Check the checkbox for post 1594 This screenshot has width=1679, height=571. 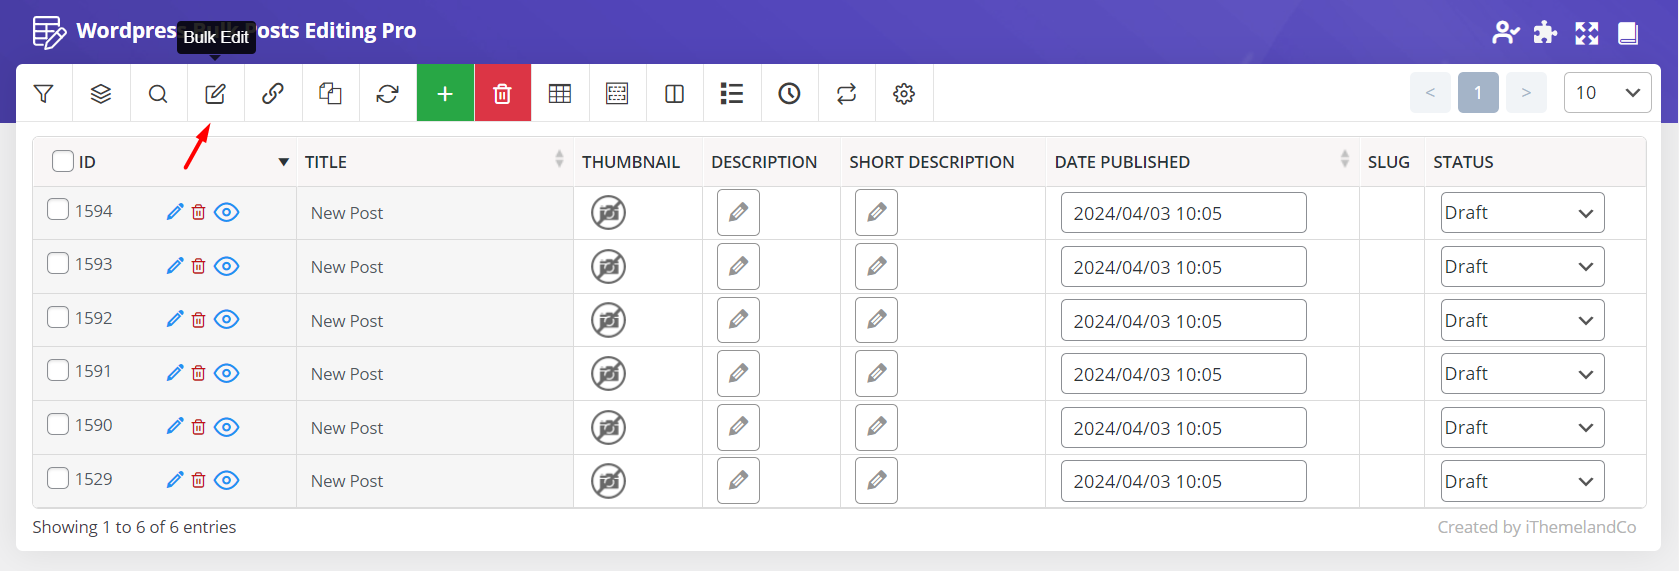58,210
